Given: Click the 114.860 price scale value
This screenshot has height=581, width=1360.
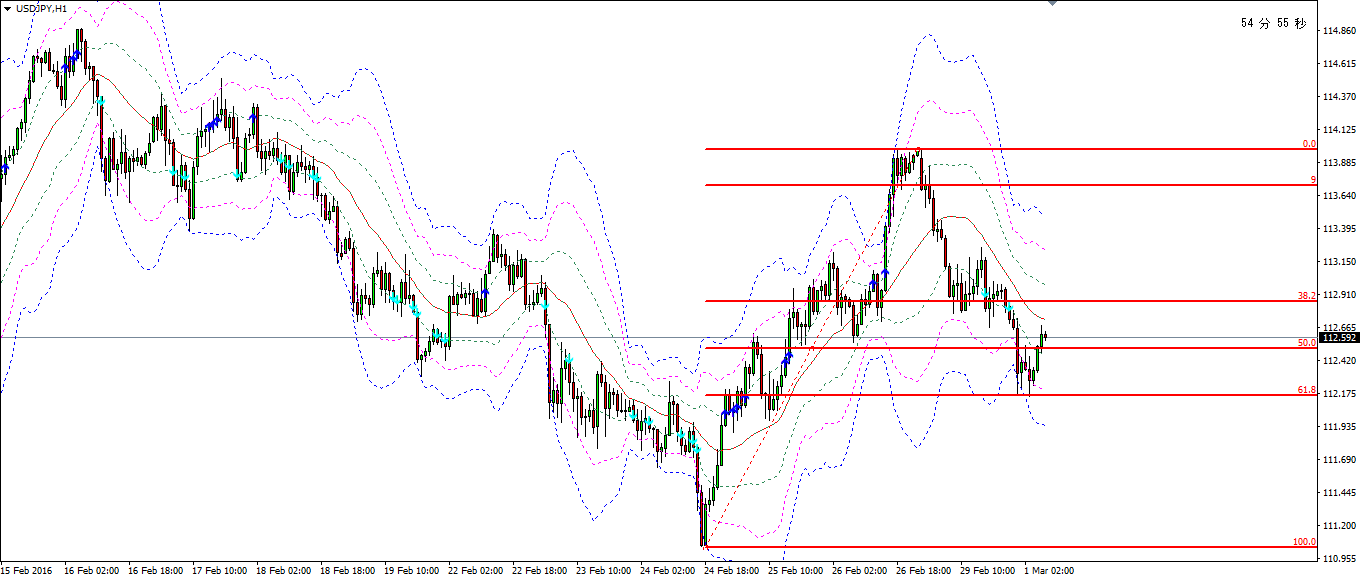Looking at the screenshot, I should [x=1339, y=31].
